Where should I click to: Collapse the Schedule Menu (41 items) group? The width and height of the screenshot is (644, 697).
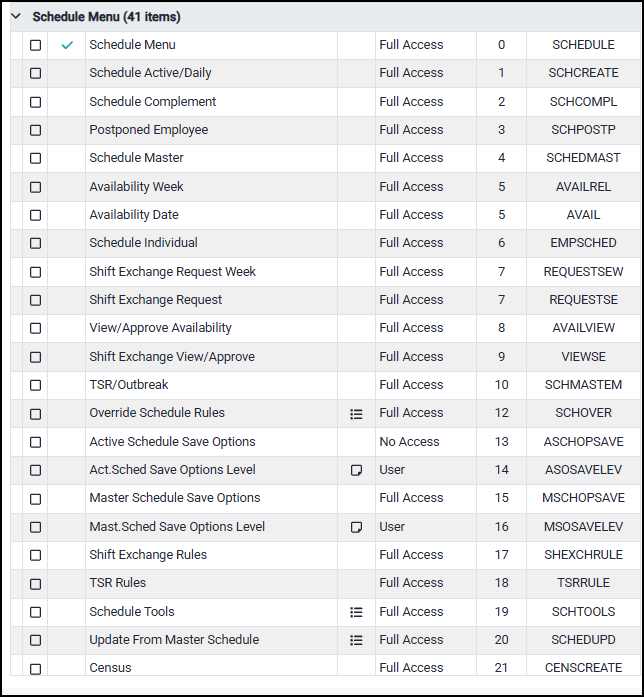[16, 17]
